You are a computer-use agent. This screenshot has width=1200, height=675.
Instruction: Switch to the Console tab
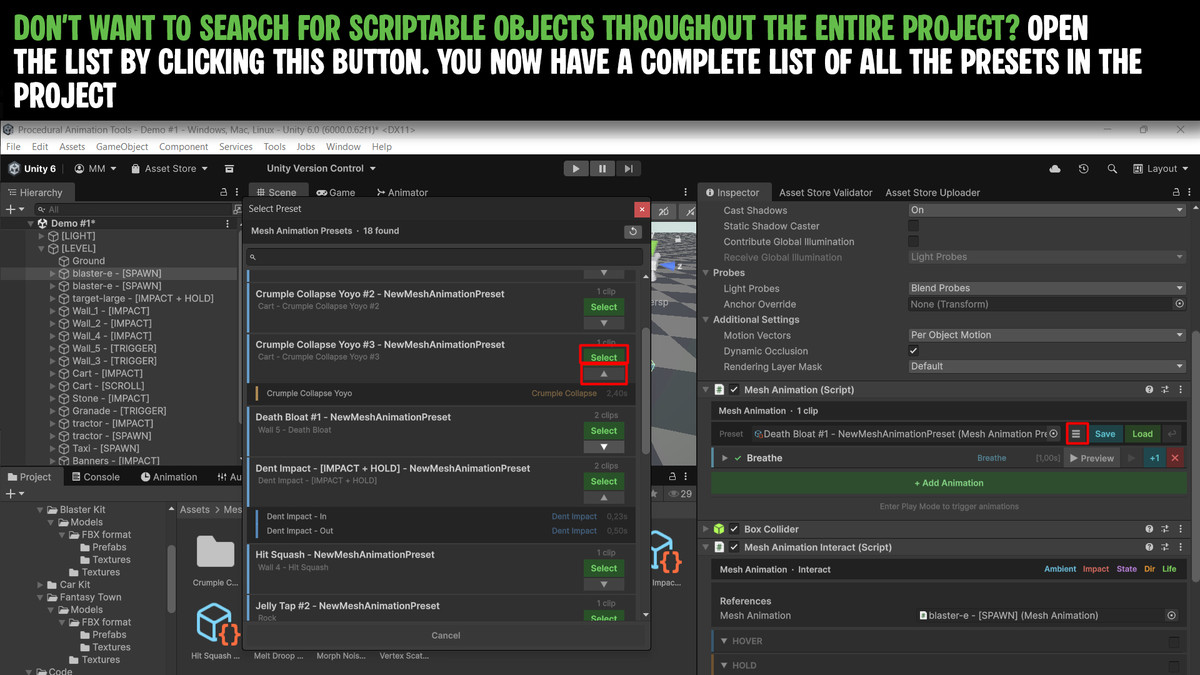point(95,477)
